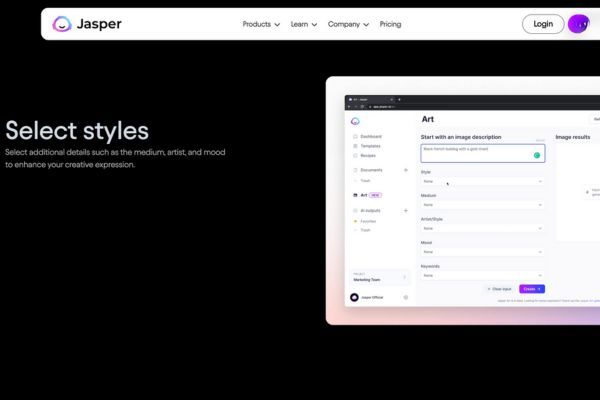Open Documents in the sidebar
The height and width of the screenshot is (400, 600).
(368, 170)
